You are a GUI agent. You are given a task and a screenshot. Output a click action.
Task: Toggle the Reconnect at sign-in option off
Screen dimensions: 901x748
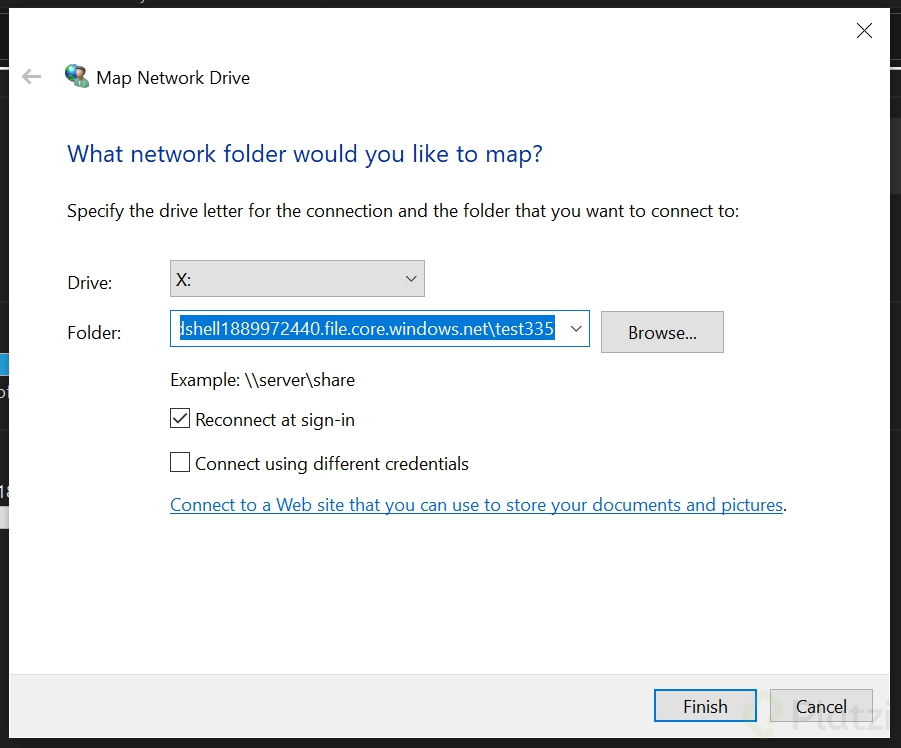pos(180,418)
